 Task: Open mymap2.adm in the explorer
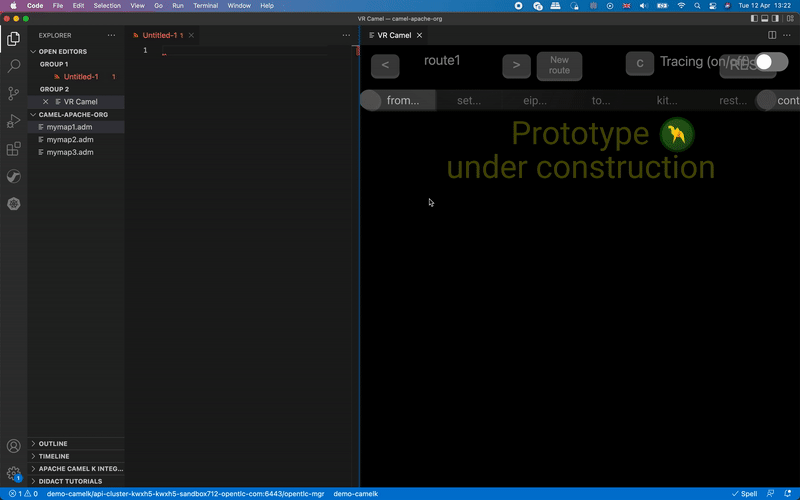click(x=70, y=140)
